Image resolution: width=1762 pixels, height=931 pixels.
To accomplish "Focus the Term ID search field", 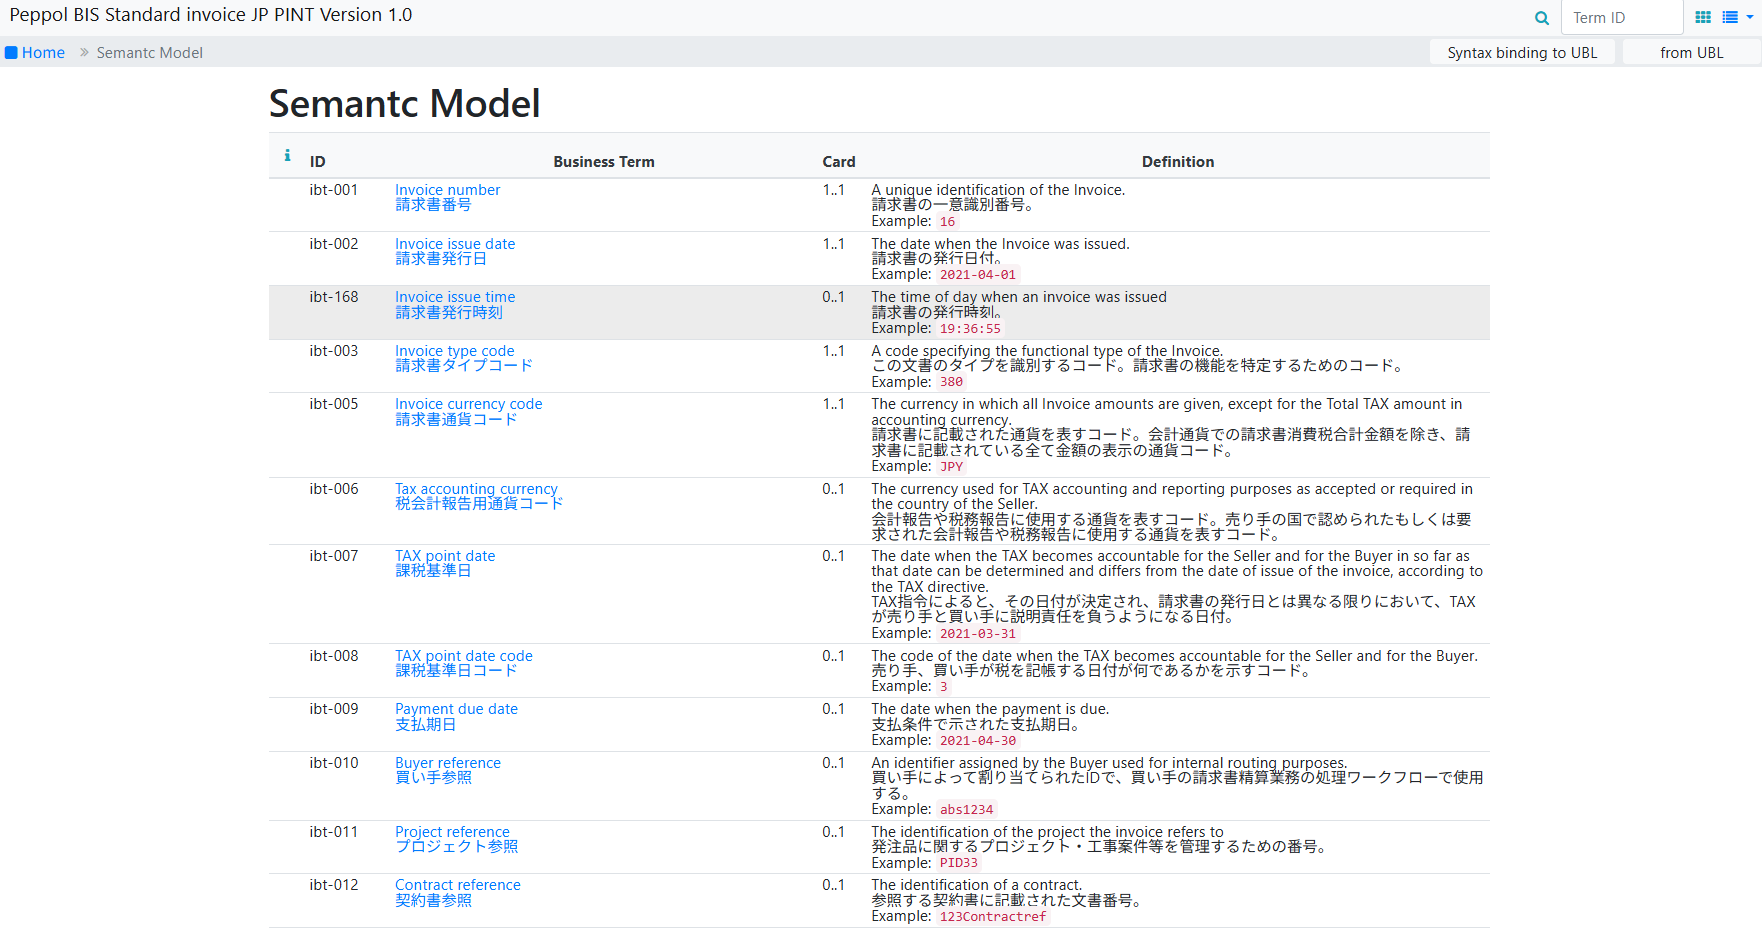I will click(x=1622, y=18).
